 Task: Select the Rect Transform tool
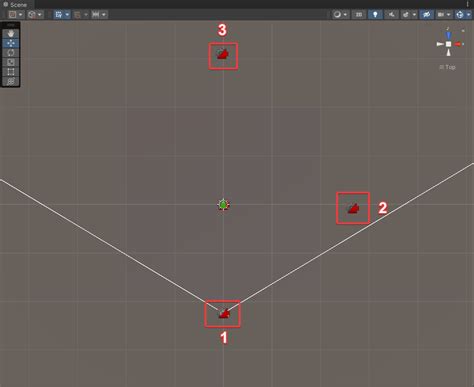(x=11, y=72)
